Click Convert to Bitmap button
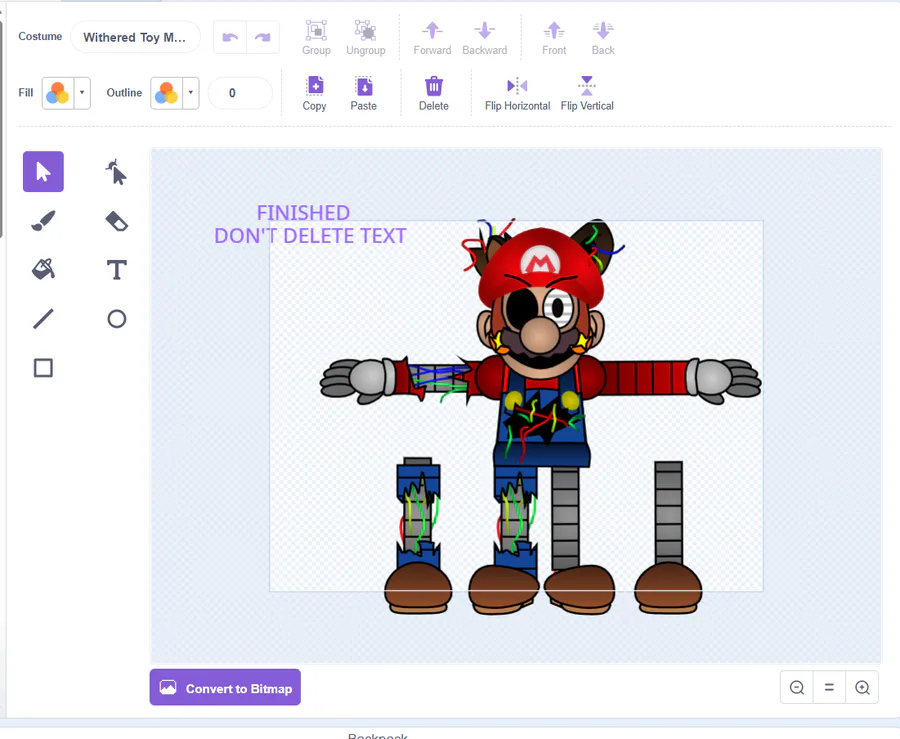Screen dimensions: 900x739 pos(225,687)
